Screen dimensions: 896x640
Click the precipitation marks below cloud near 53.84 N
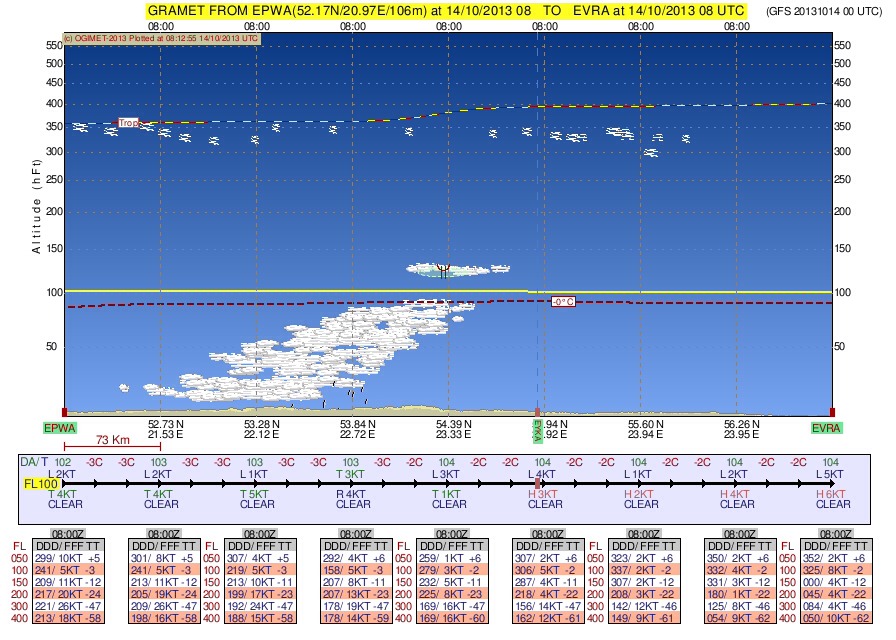(351, 393)
